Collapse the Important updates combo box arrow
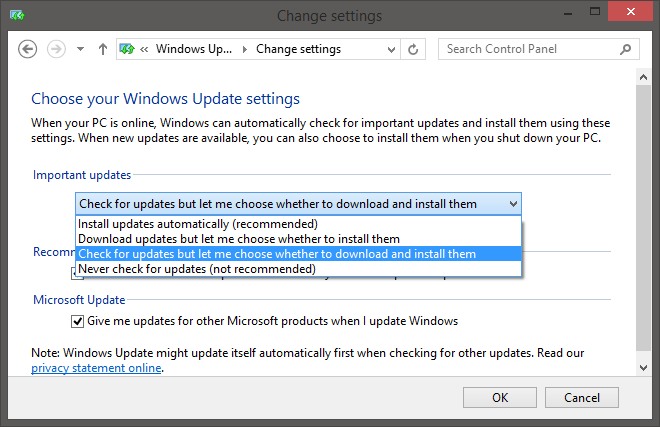Viewport: 660px width, 427px height. [513, 204]
